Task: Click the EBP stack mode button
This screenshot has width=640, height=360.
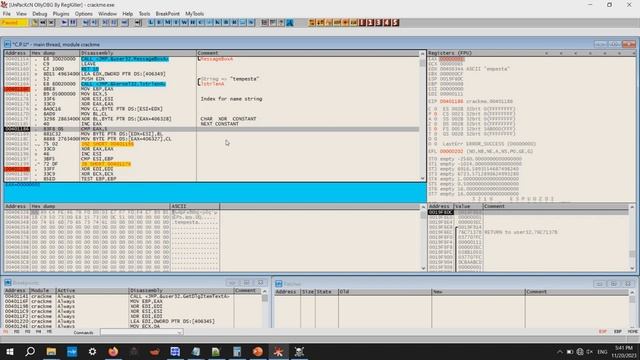Action: (618, 332)
